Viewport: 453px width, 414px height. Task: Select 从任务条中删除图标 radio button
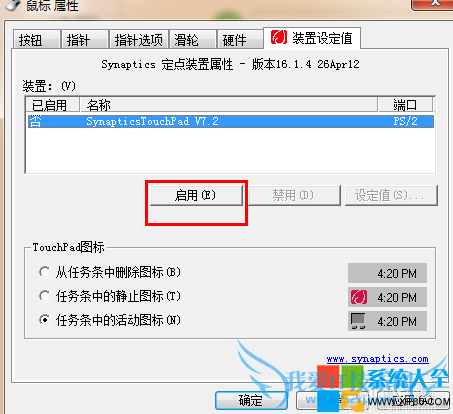point(44,272)
